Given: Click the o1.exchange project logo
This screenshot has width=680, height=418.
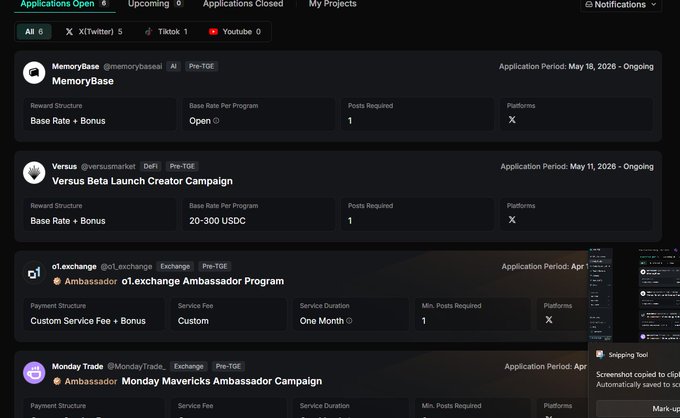Looking at the screenshot, I should 34,273.
